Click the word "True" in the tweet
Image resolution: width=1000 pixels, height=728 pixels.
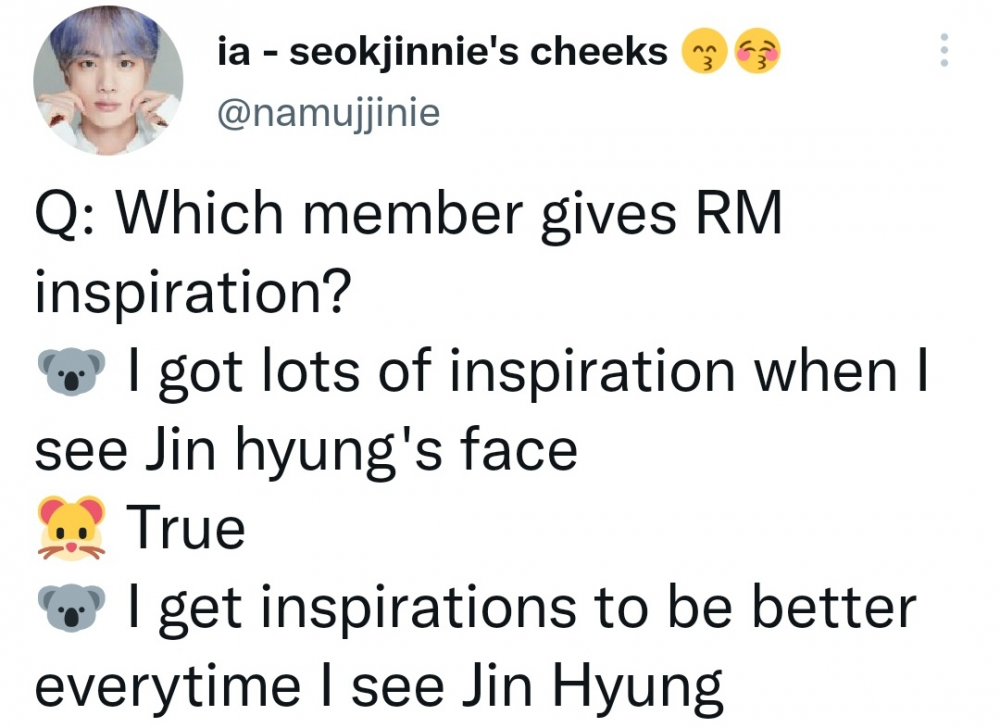pos(186,528)
